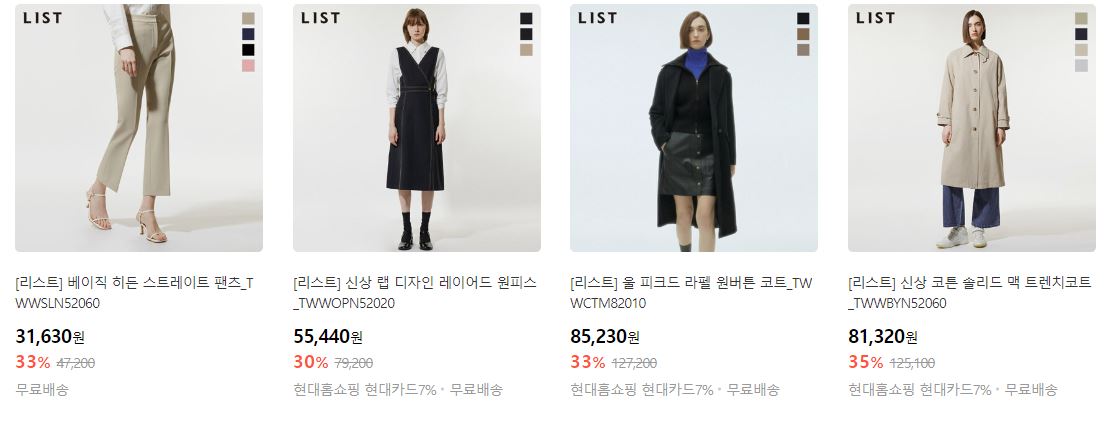Screen dimensions: 1105x424
Task: Select beige swatch on wrap dress
Action: click(x=526, y=49)
